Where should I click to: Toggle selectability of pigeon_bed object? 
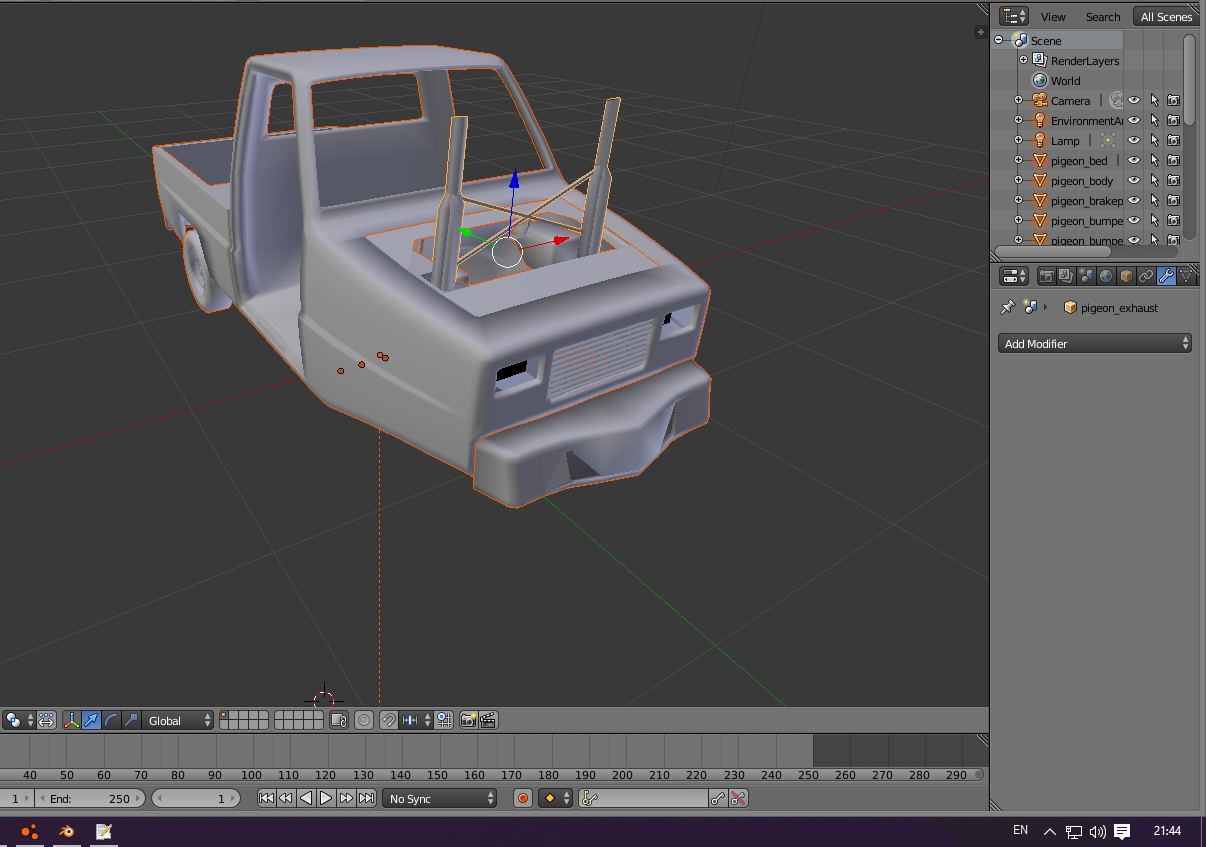[x=1154, y=160]
